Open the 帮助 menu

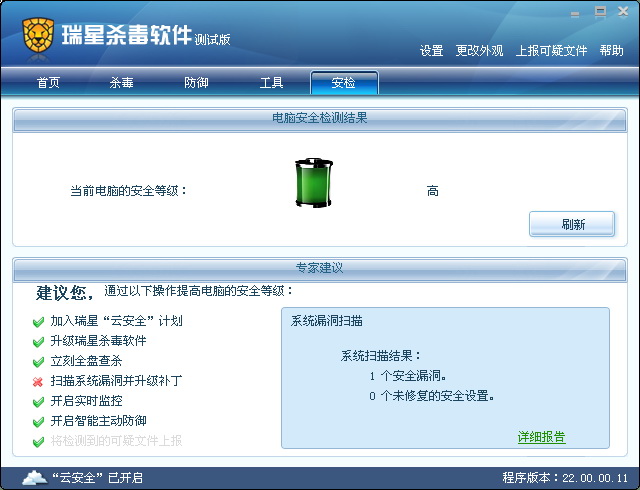click(x=611, y=51)
